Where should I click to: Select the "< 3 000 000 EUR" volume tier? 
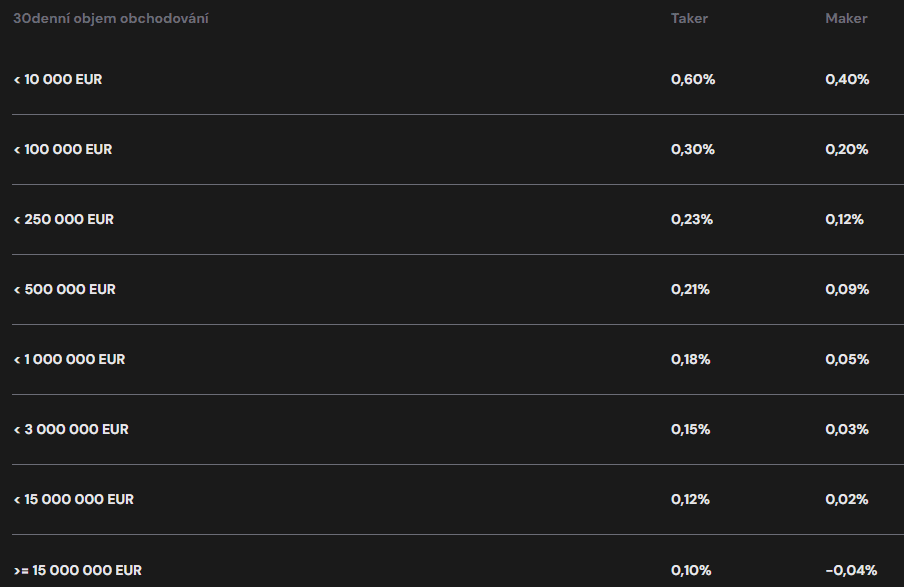coord(71,429)
